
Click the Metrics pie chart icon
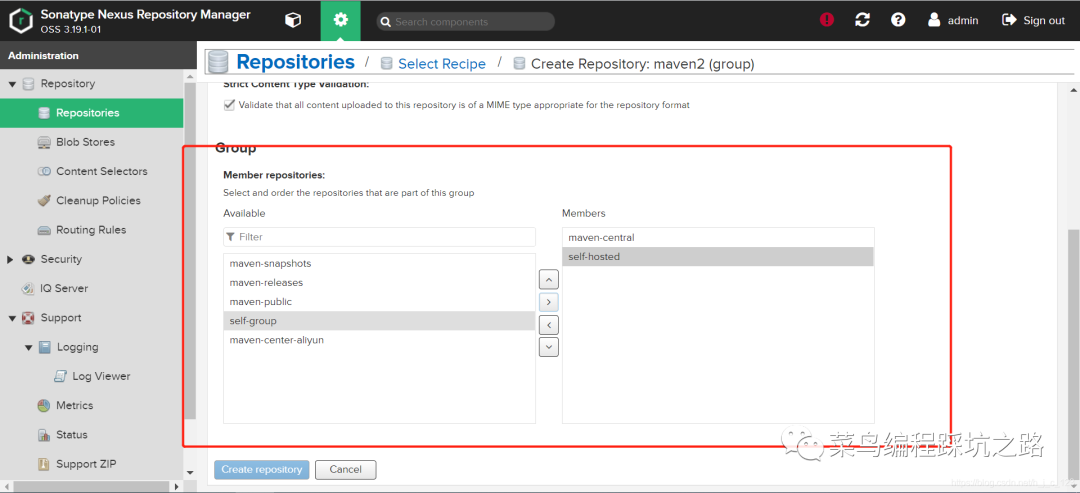pyautogui.click(x=44, y=406)
